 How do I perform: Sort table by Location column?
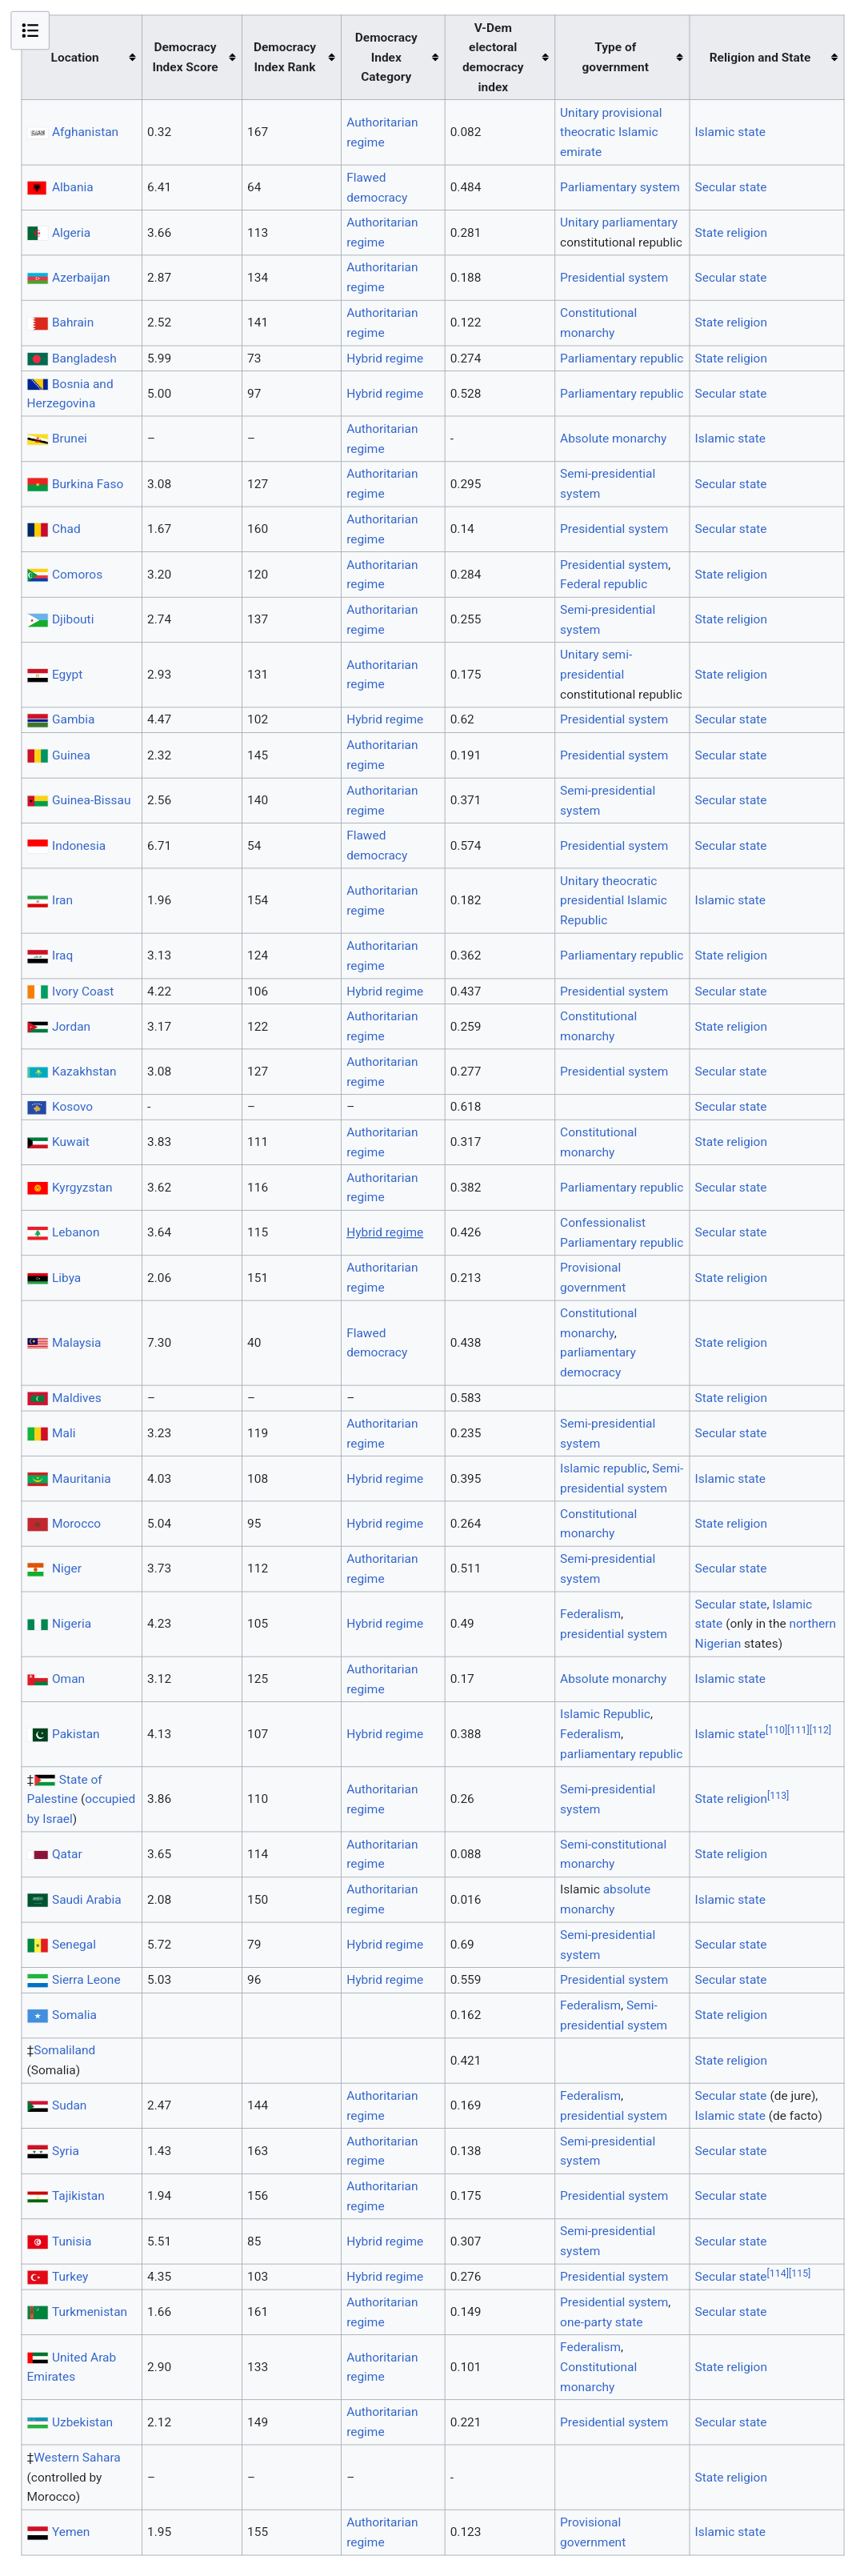point(132,58)
